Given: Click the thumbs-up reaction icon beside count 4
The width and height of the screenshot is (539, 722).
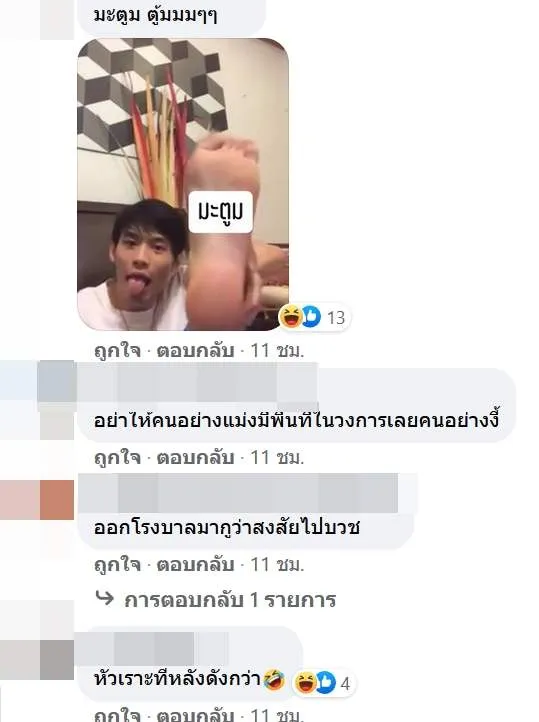Looking at the screenshot, I should [x=325, y=682].
